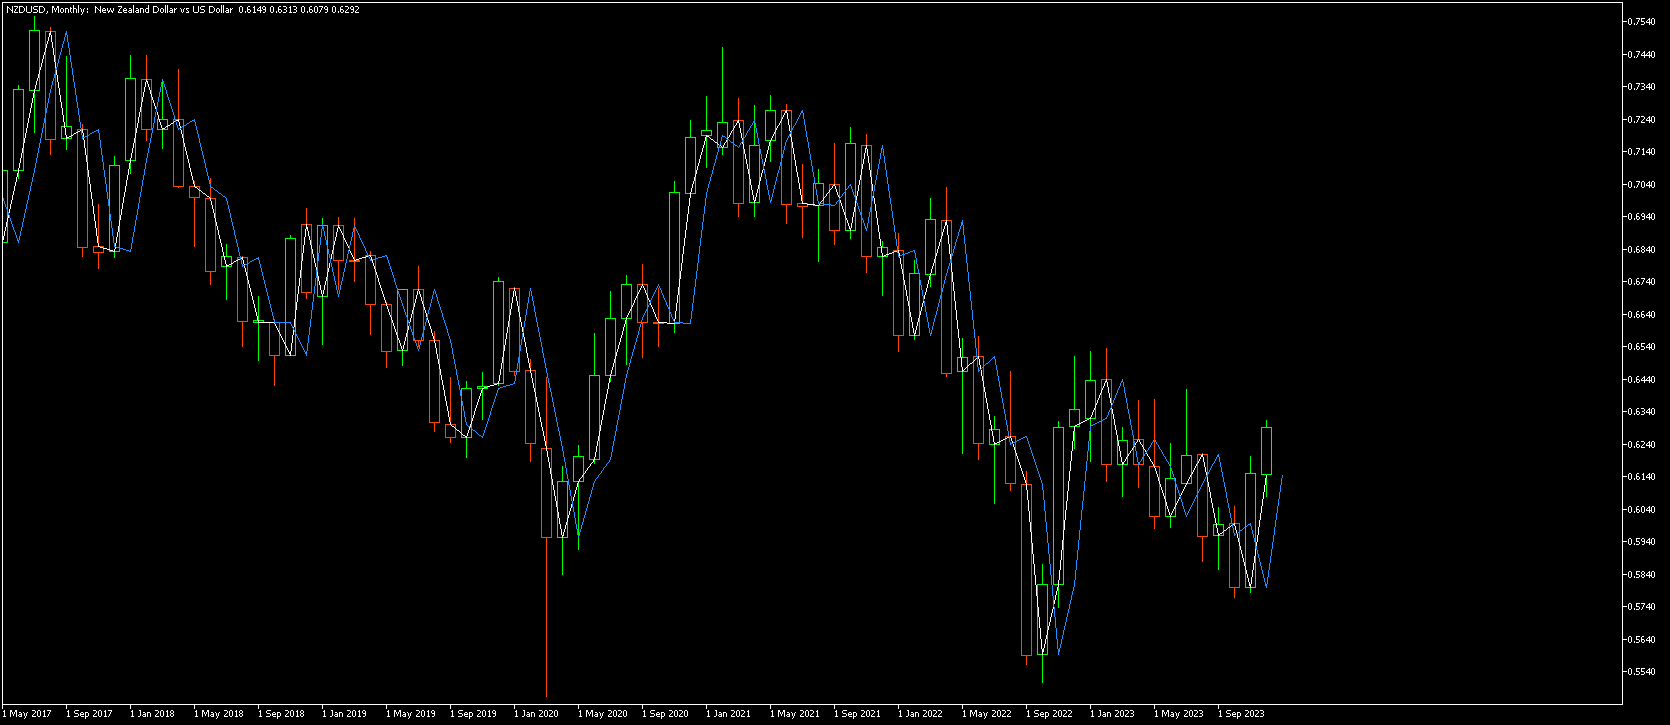The image size is (1670, 725).
Task: Click the '1 Jan 2019' date label
Action: pyautogui.click(x=345, y=714)
